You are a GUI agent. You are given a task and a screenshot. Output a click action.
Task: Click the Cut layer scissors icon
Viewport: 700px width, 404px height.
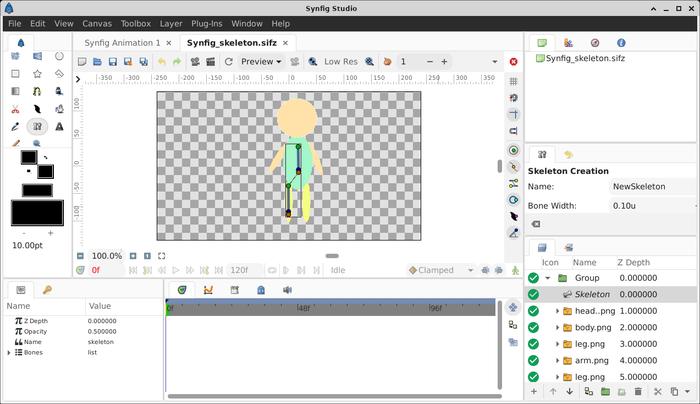click(657, 392)
